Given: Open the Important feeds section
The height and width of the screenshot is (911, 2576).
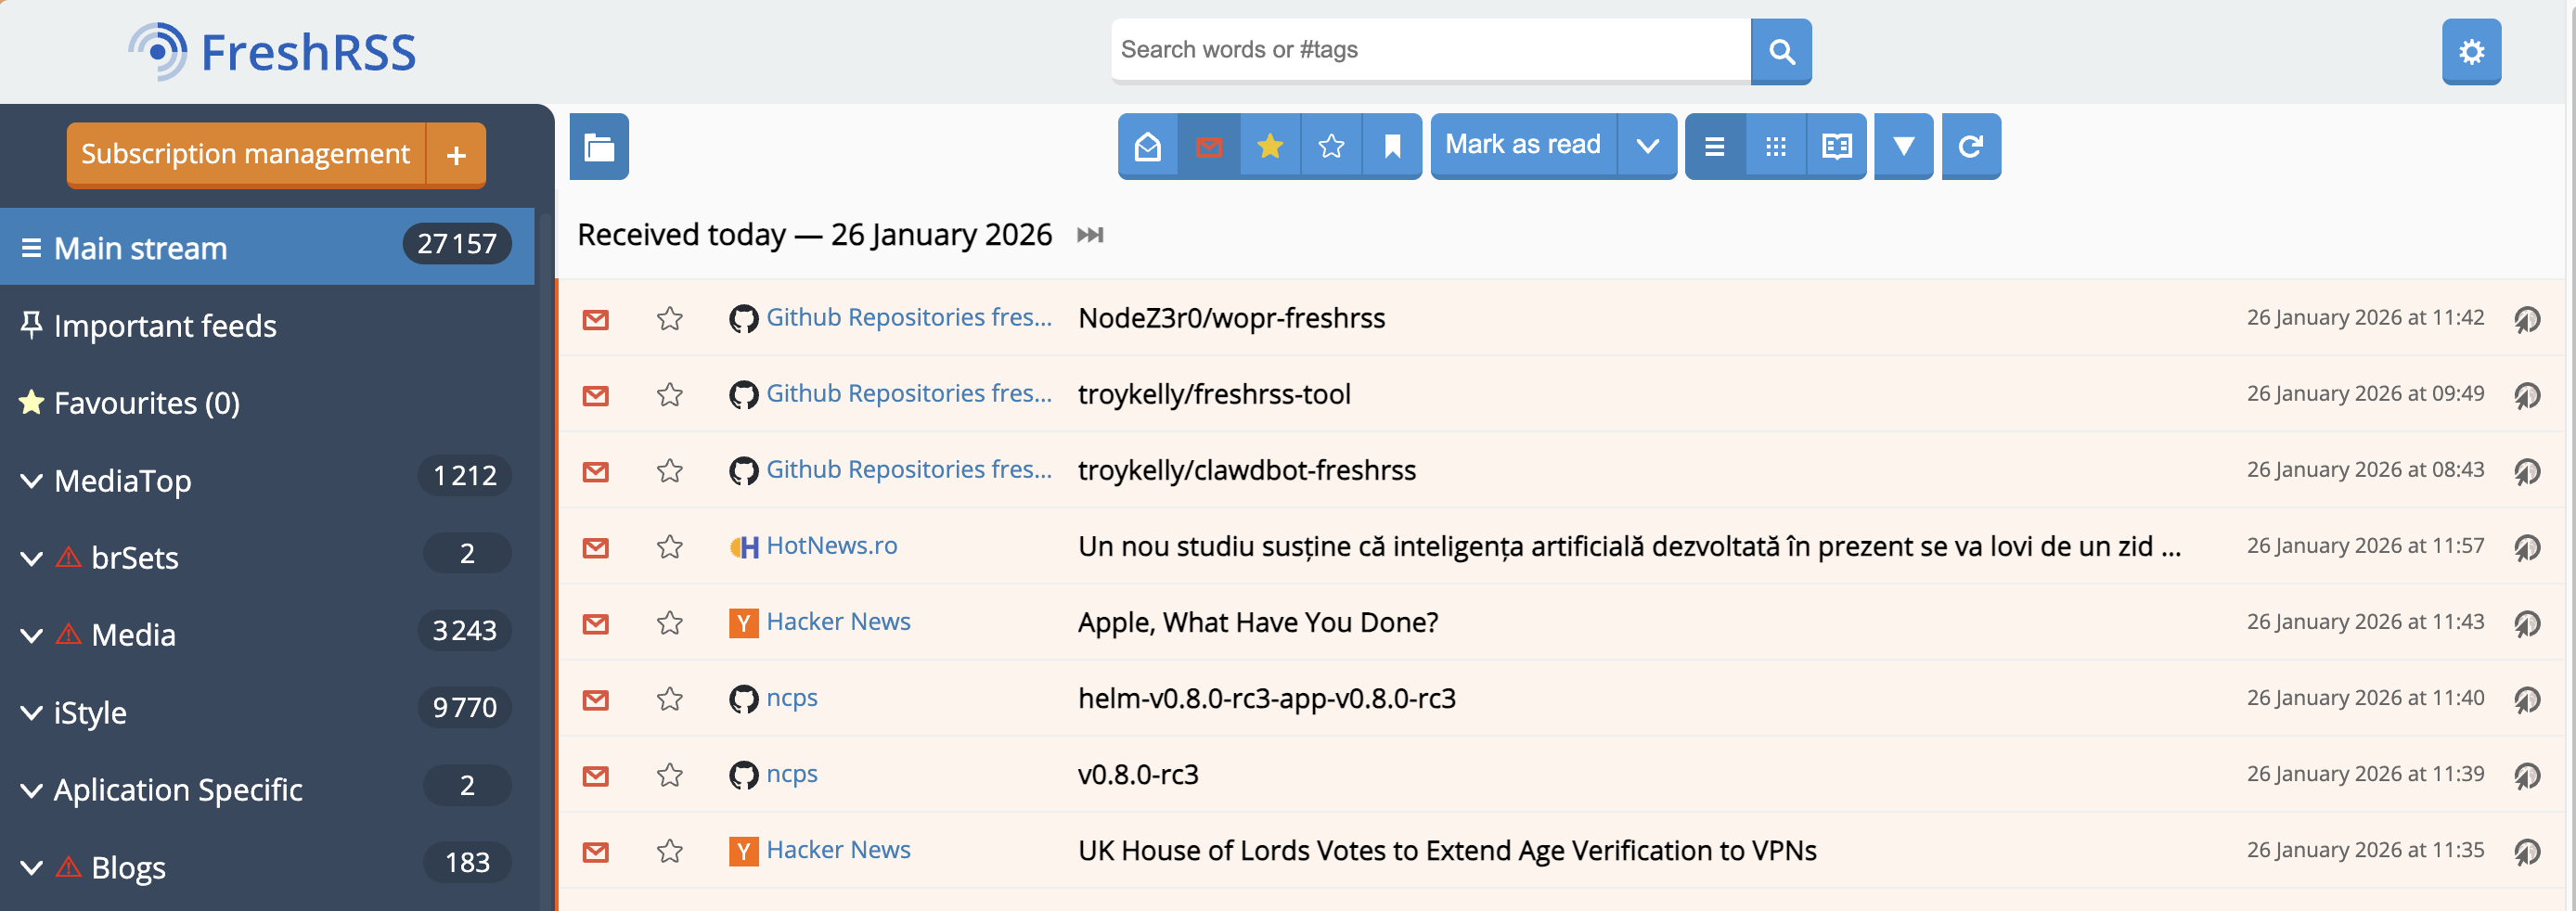Looking at the screenshot, I should [166, 326].
